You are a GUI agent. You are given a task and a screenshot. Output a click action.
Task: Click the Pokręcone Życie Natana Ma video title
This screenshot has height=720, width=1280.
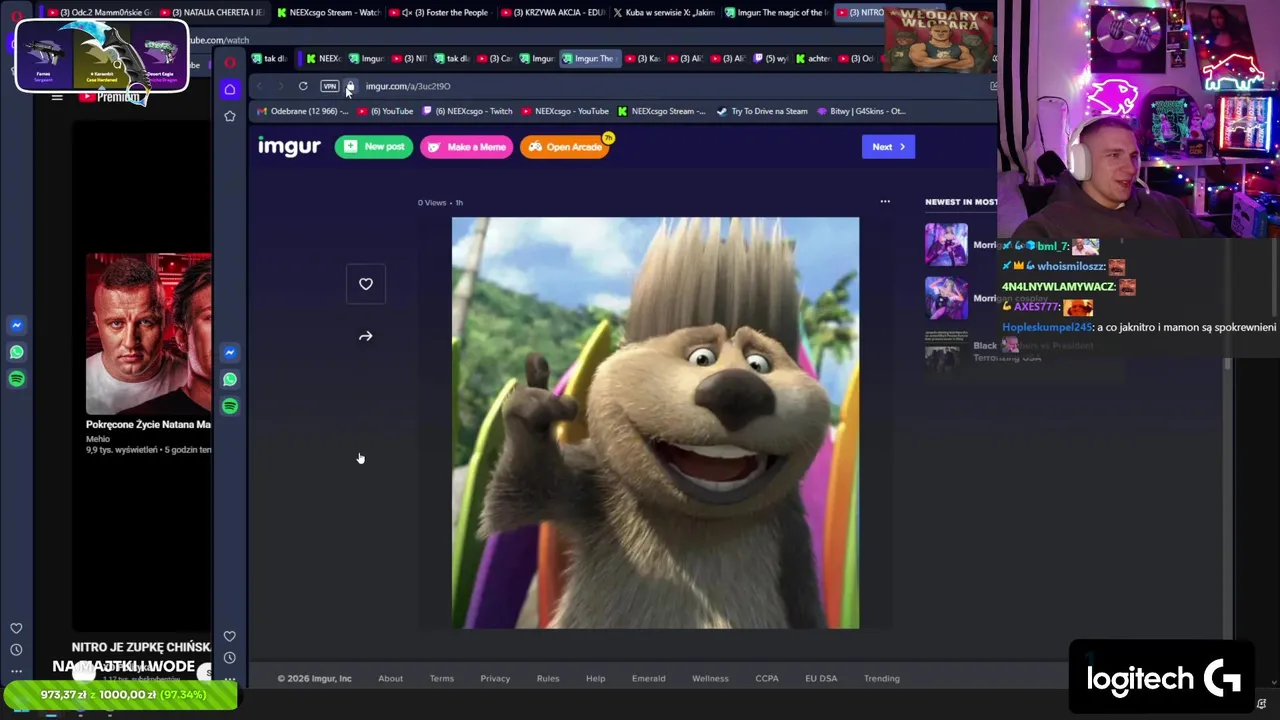tap(148, 424)
